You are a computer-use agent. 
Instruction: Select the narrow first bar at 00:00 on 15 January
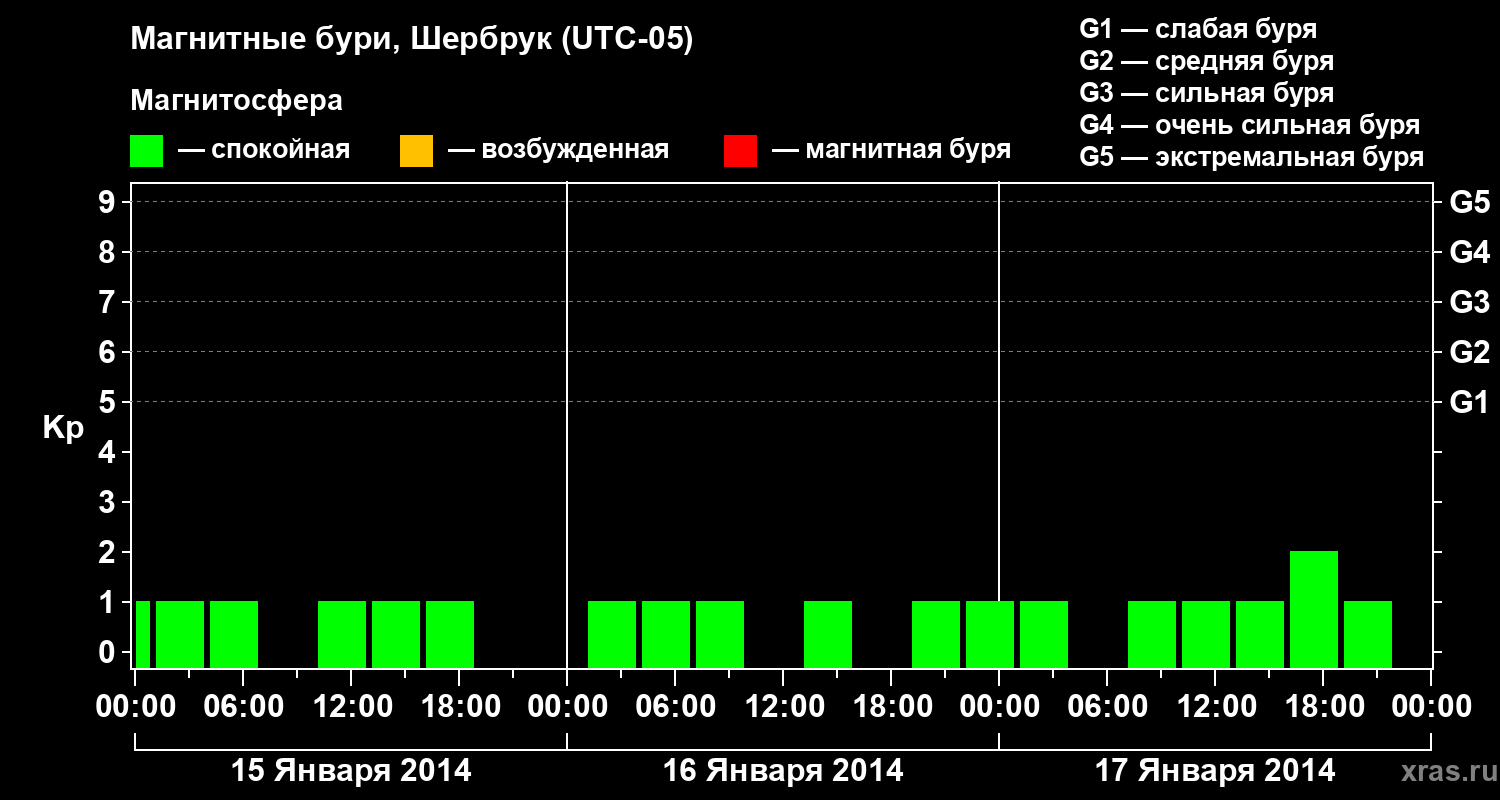[x=143, y=634]
